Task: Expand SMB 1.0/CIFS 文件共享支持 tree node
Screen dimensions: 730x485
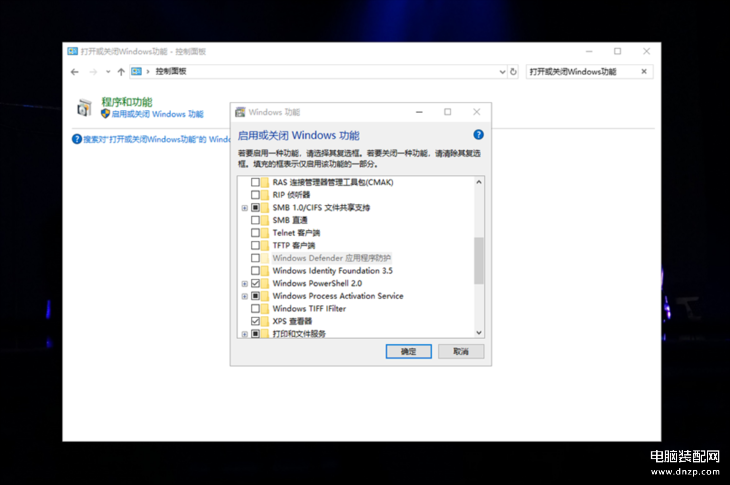Action: coord(244,208)
